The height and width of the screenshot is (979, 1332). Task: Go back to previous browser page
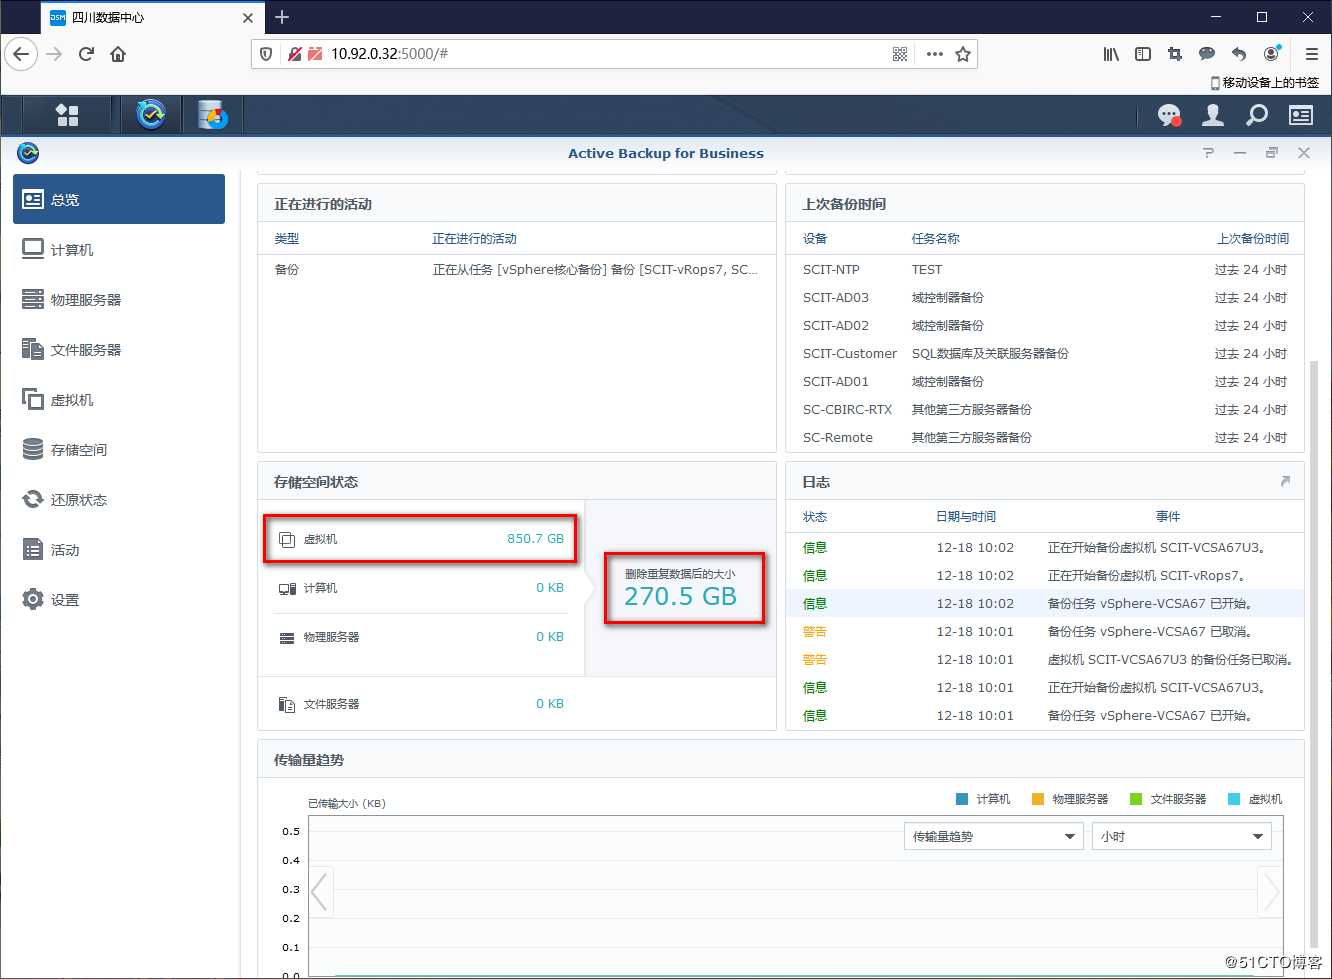[21, 54]
